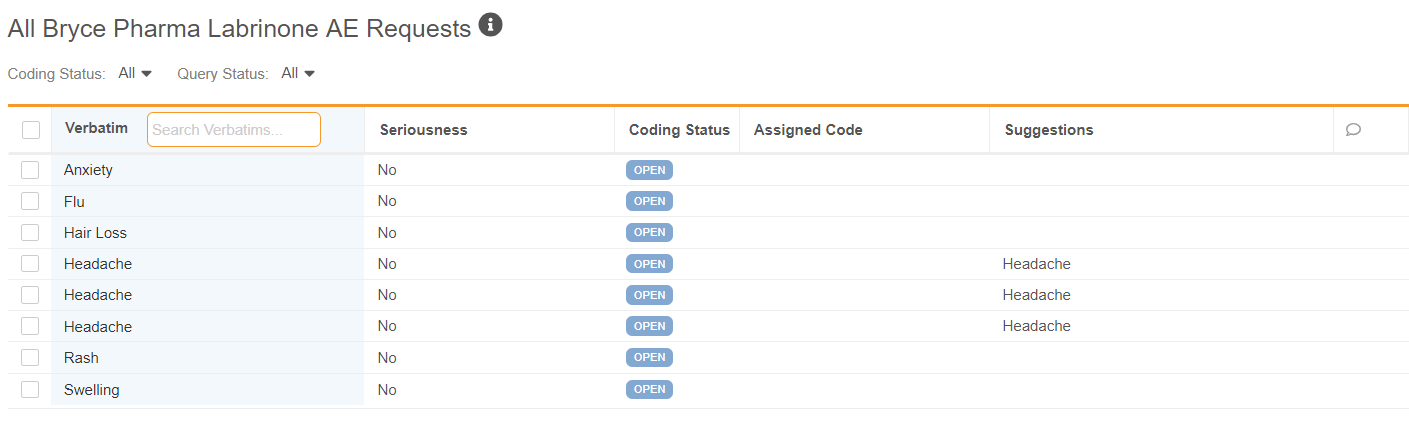Viewport: 1409px width, 428px height.
Task: Click OPEN status badge for Anxiety
Action: click(x=649, y=170)
